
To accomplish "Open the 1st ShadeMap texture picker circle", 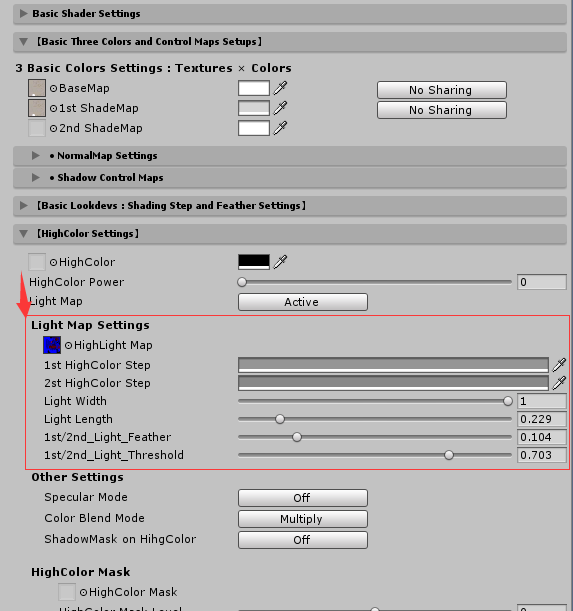I will [53, 108].
